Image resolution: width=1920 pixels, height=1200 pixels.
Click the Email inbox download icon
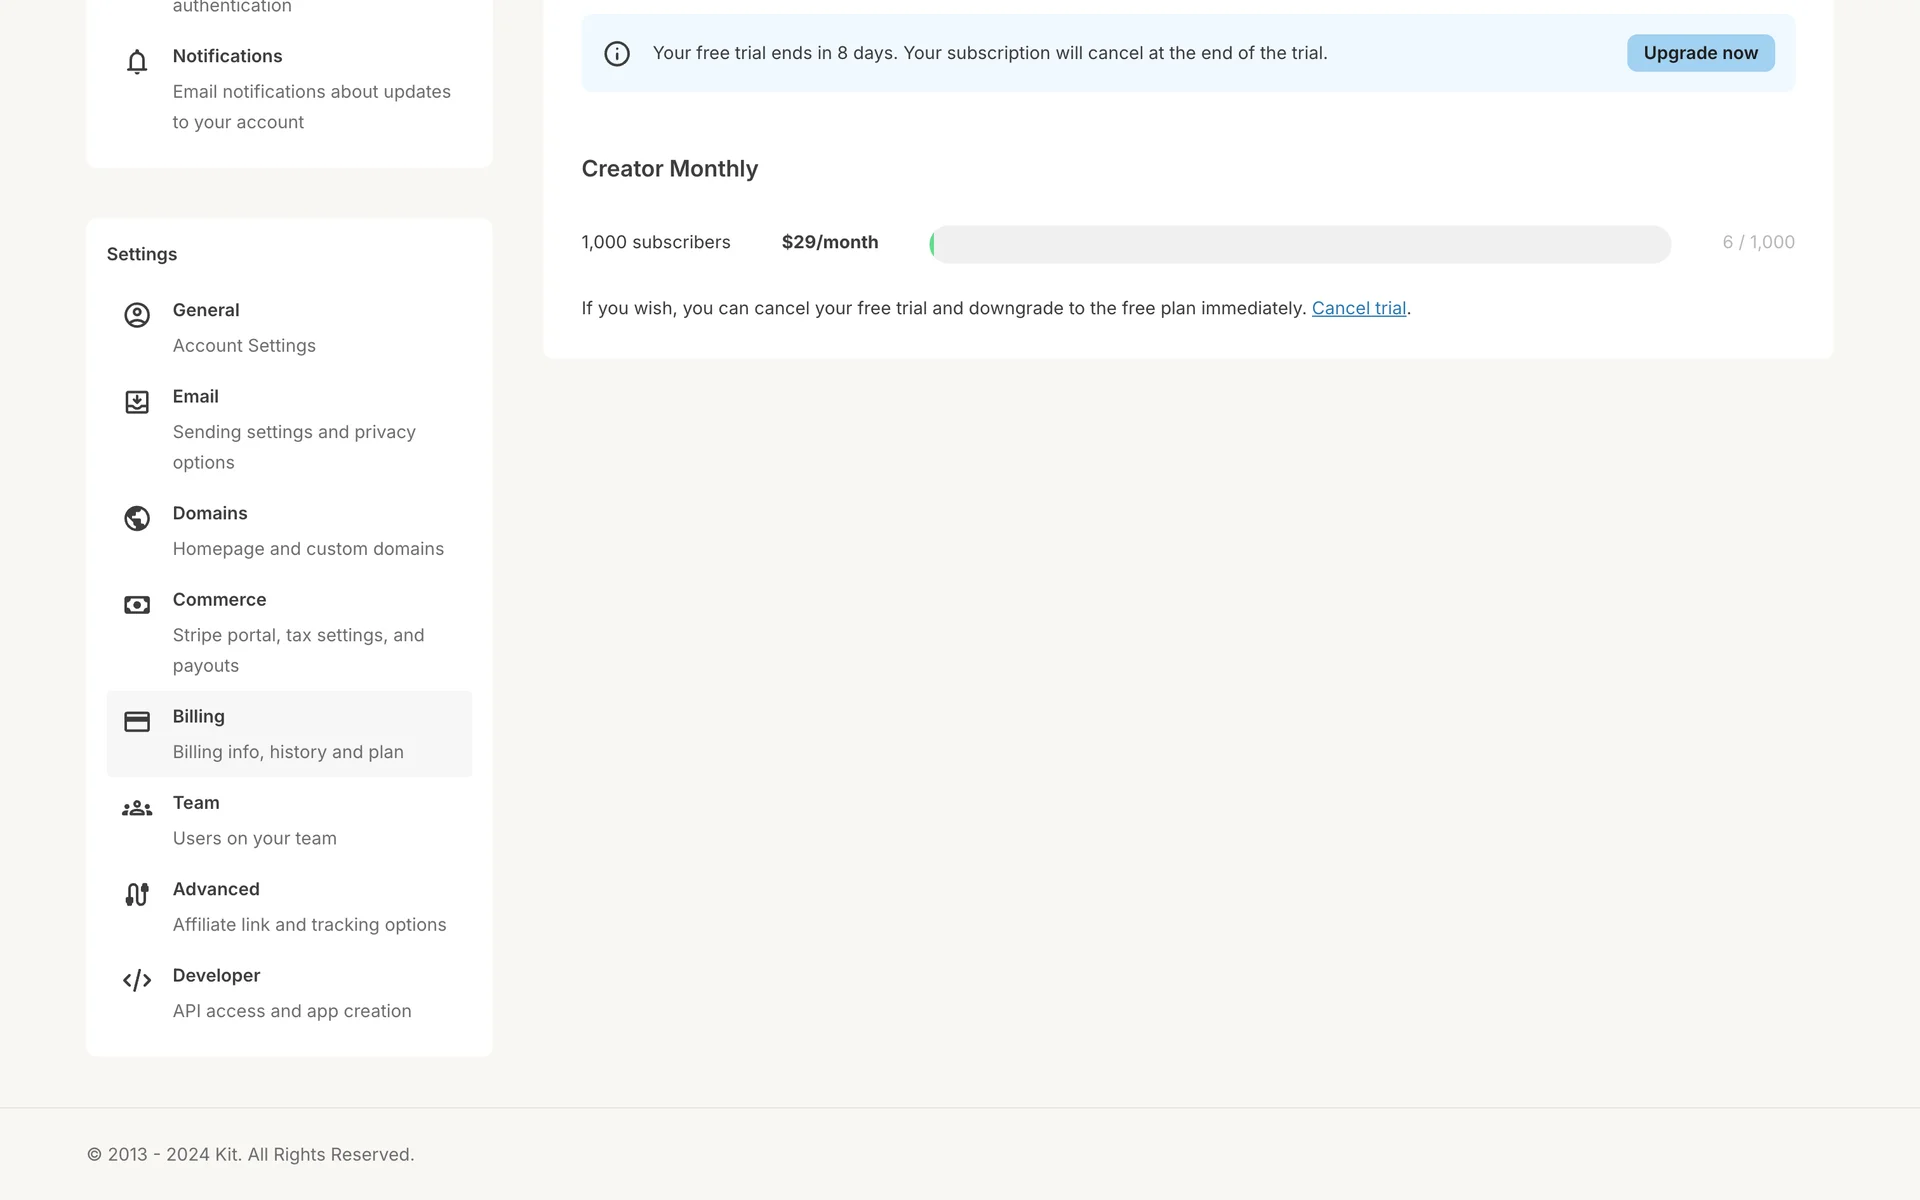[137, 402]
